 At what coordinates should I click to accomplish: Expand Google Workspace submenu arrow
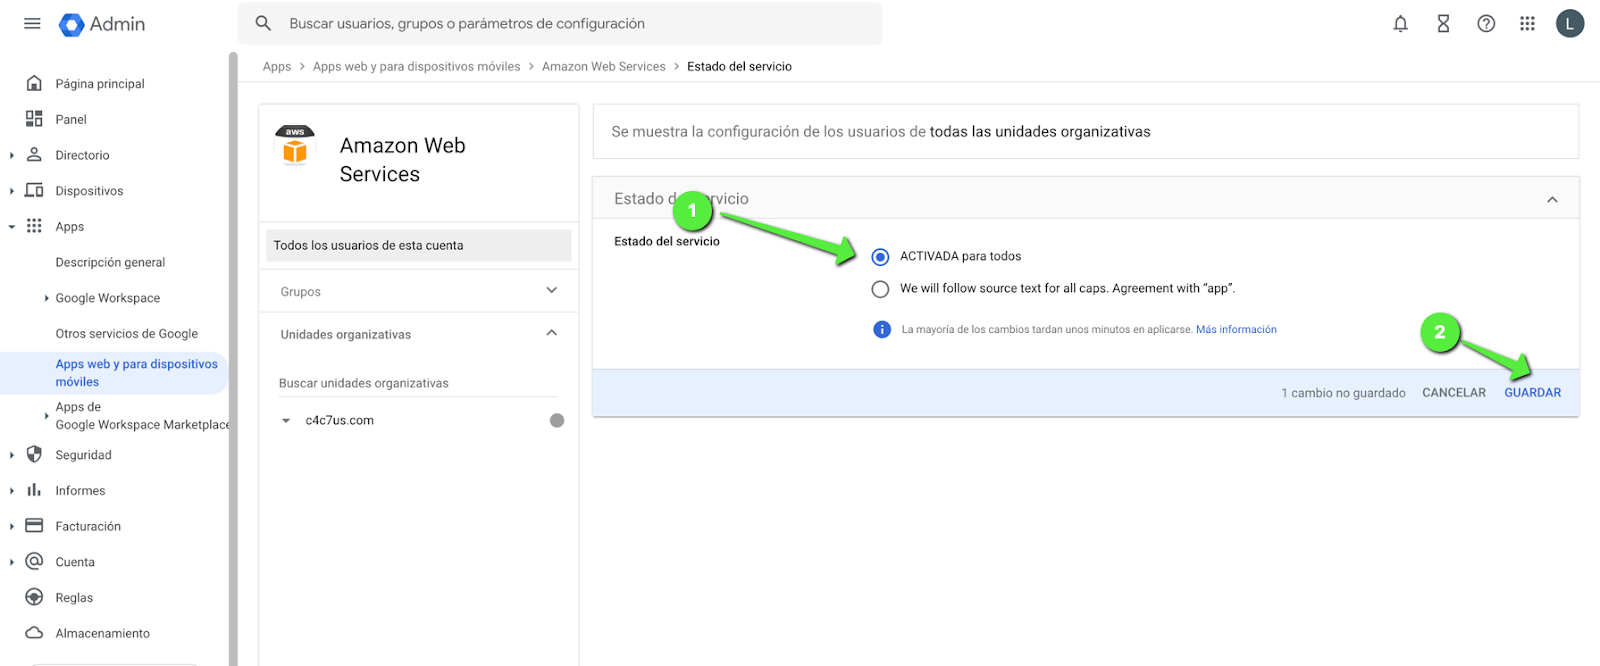click(47, 298)
